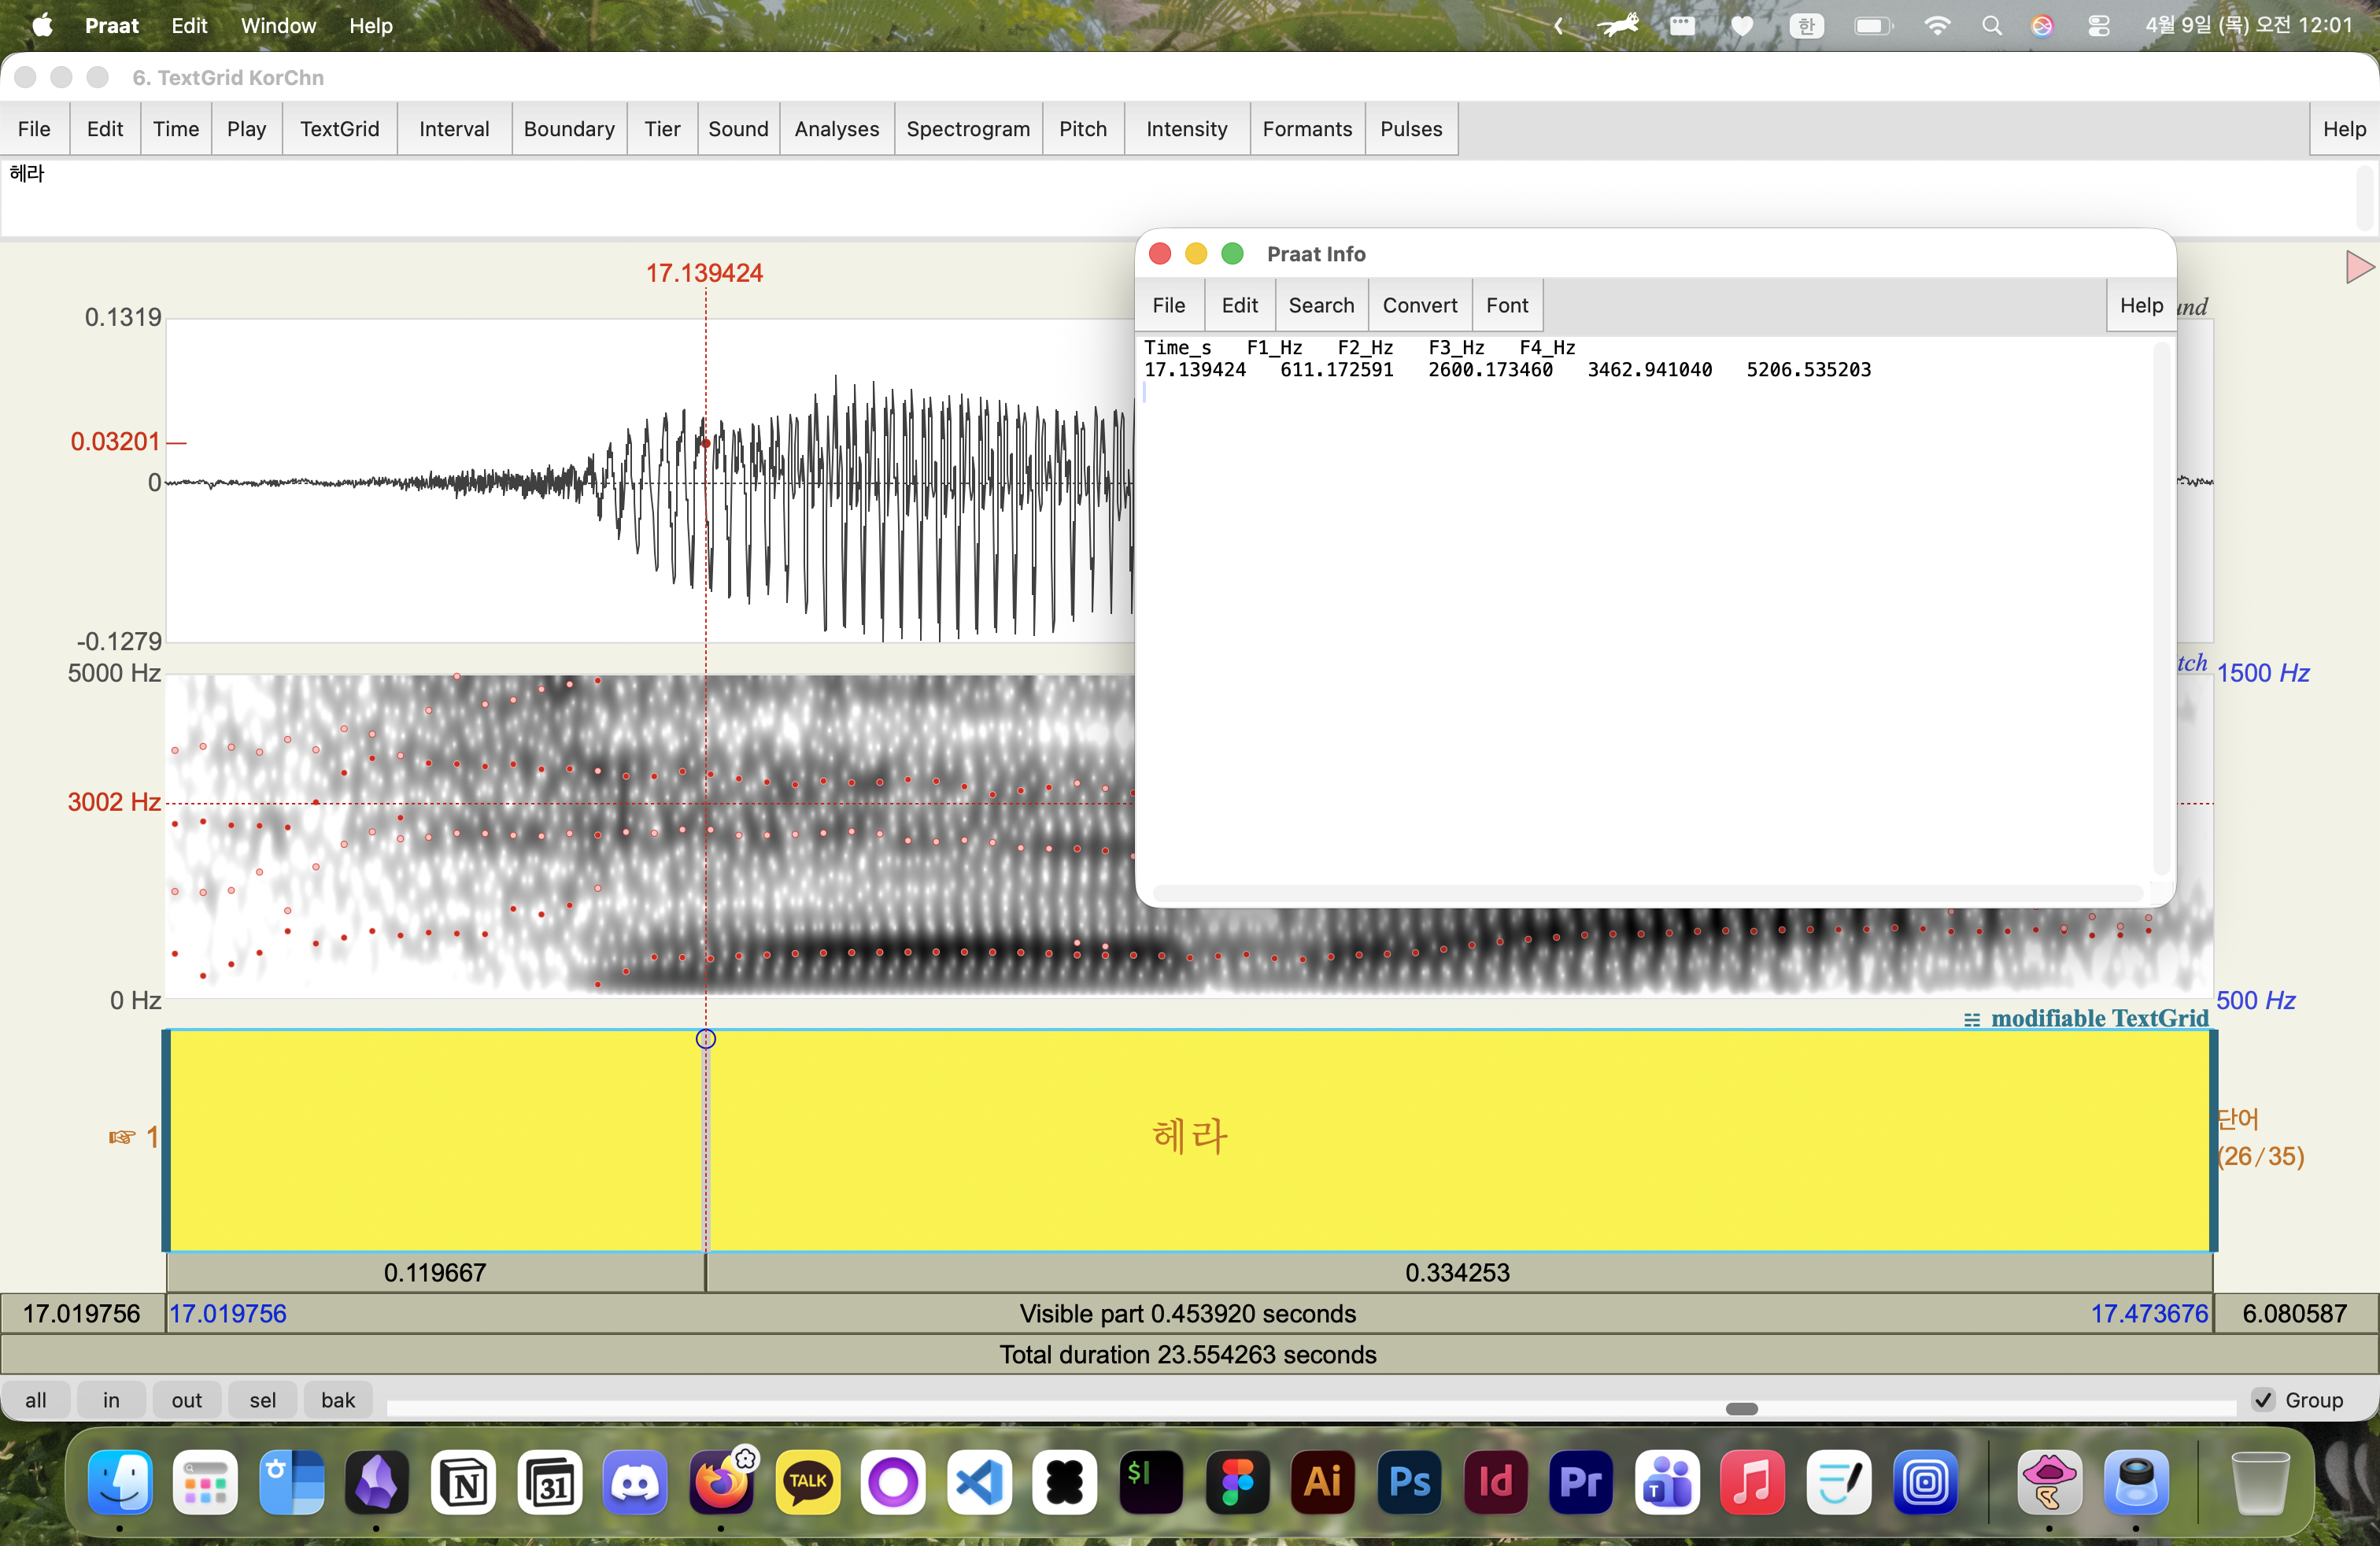Open macOS Control Center toggle icon
The width and height of the screenshot is (2380, 1546).
click(2098, 26)
